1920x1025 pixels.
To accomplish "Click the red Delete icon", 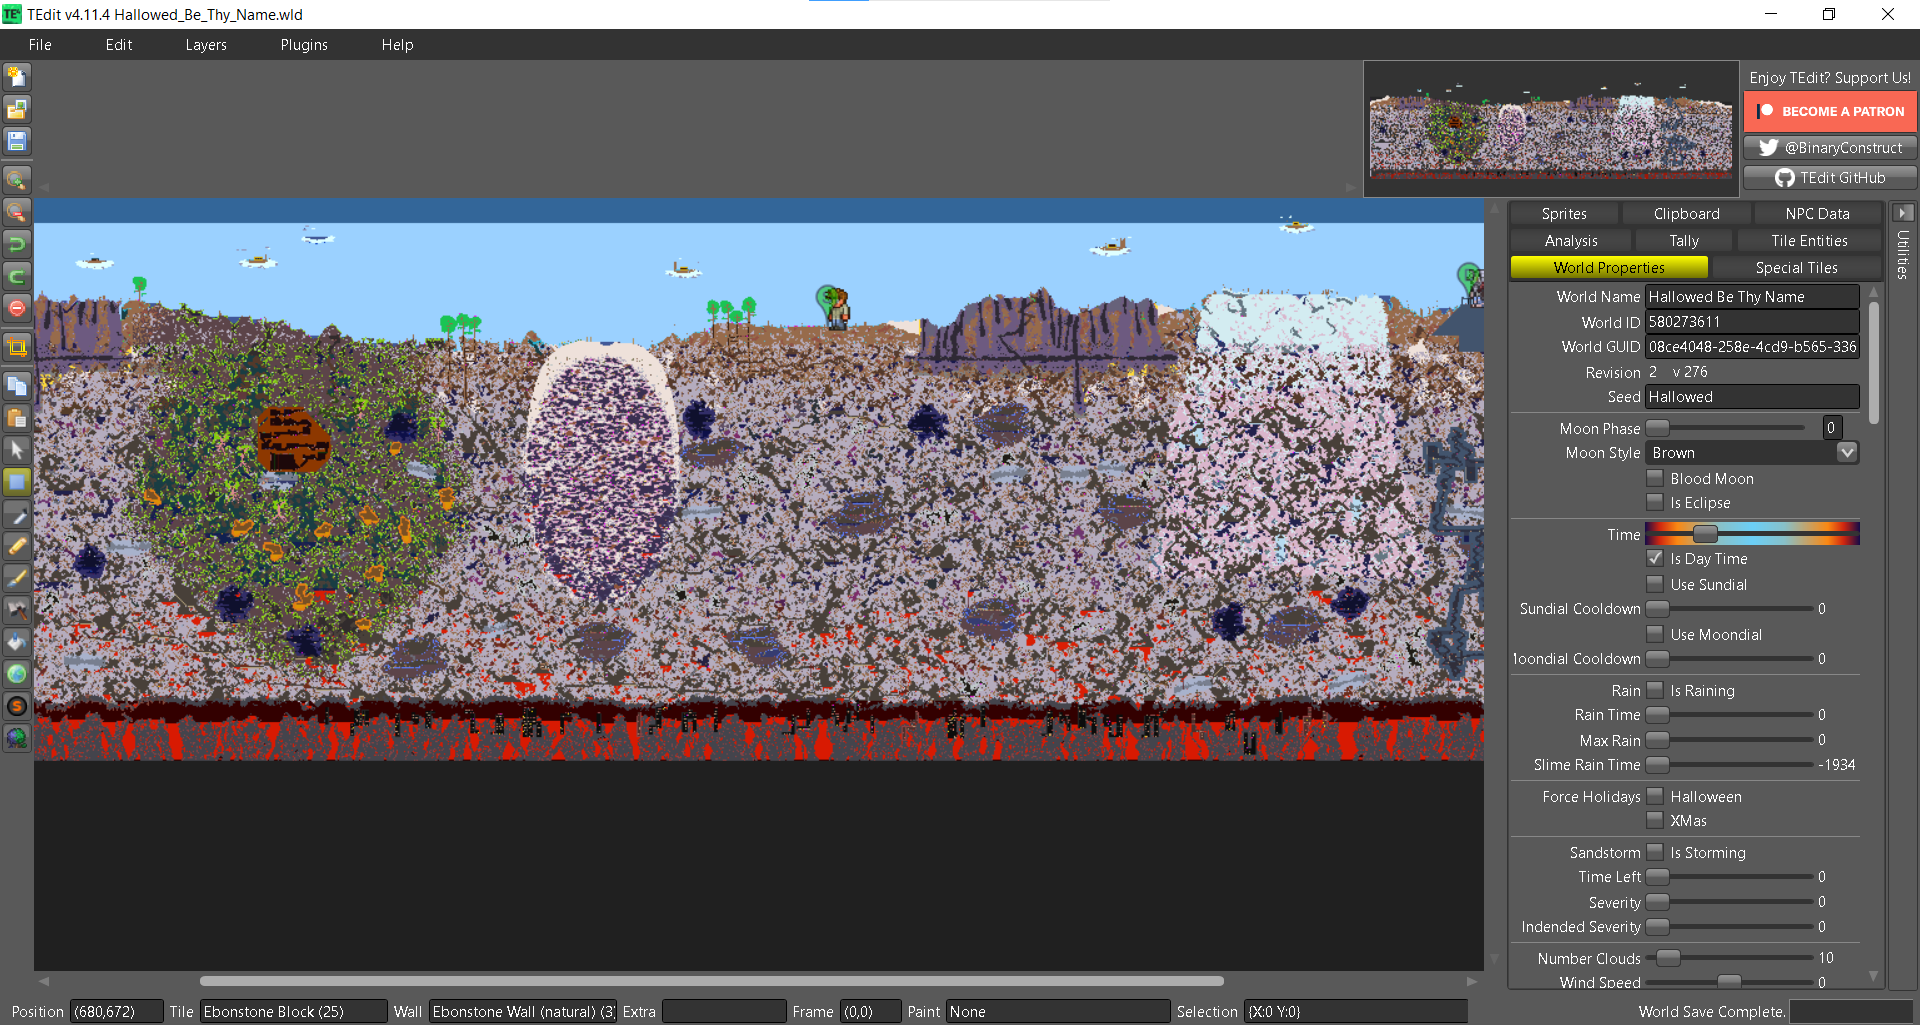I will click(17, 308).
